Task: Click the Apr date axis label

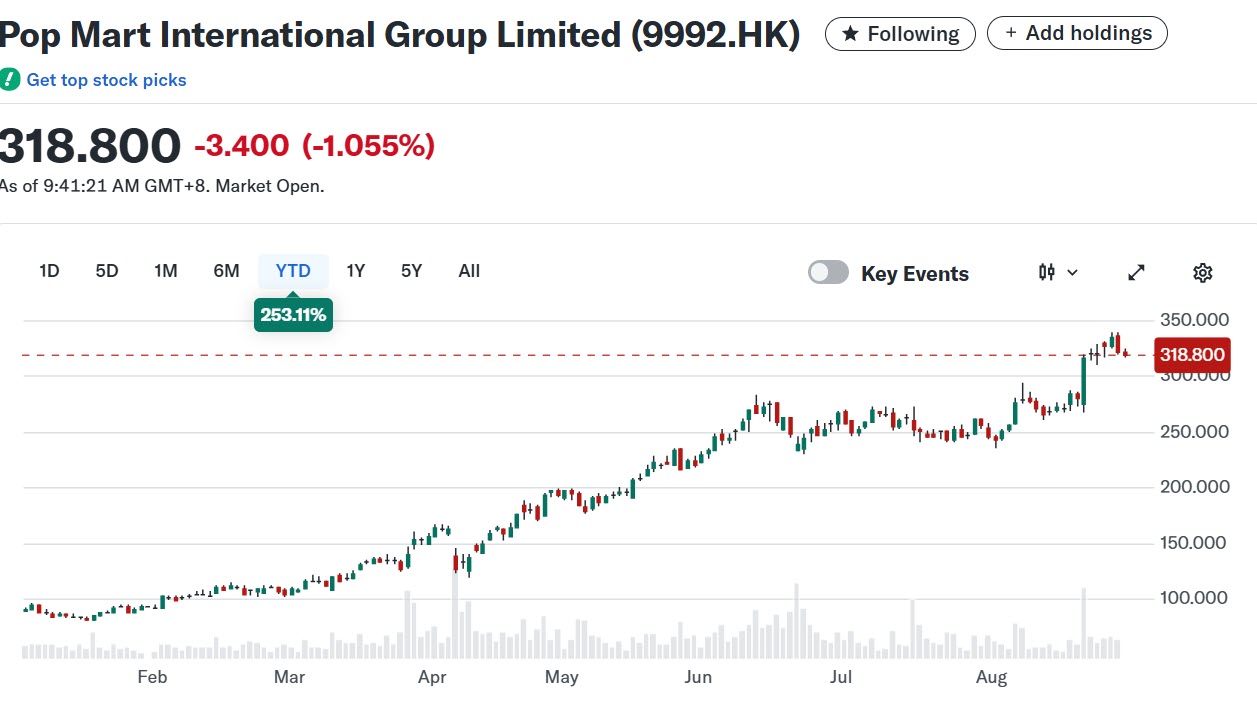Action: (x=432, y=677)
